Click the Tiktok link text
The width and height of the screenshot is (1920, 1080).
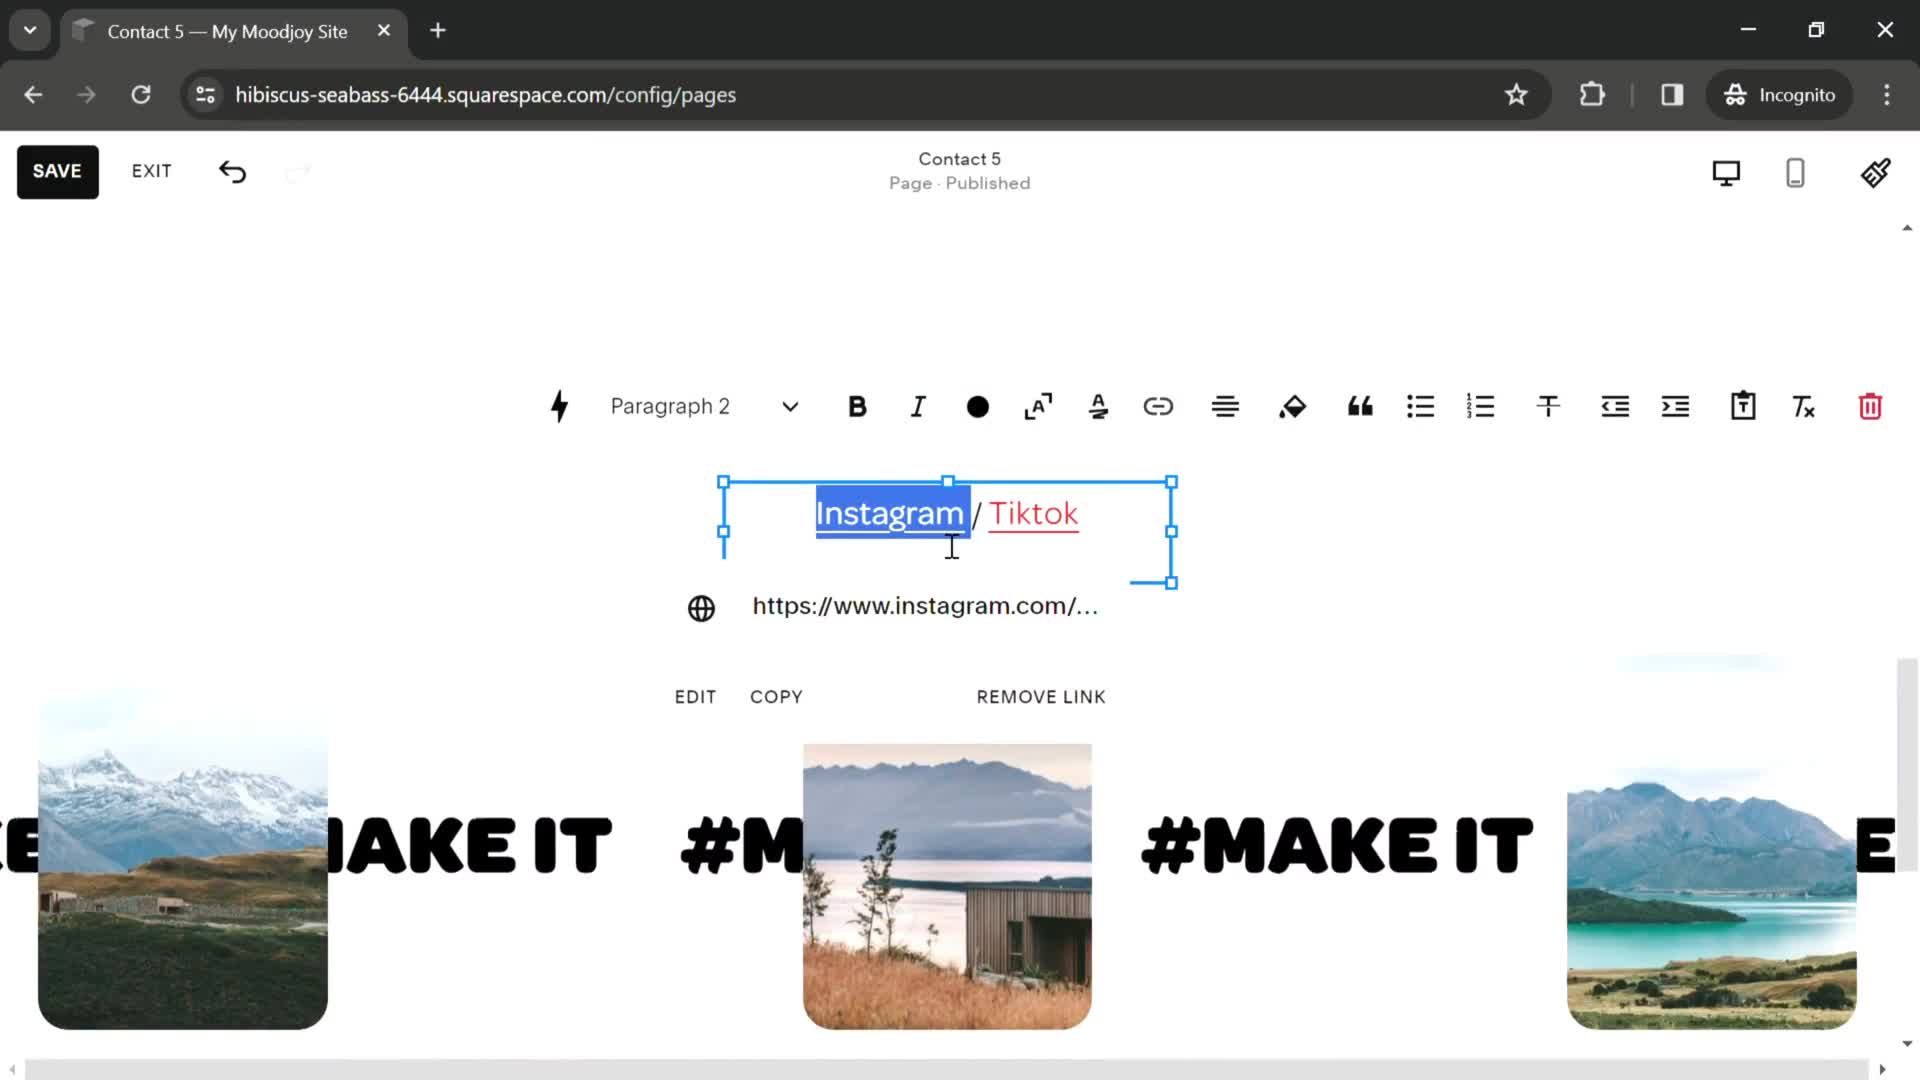[1034, 514]
